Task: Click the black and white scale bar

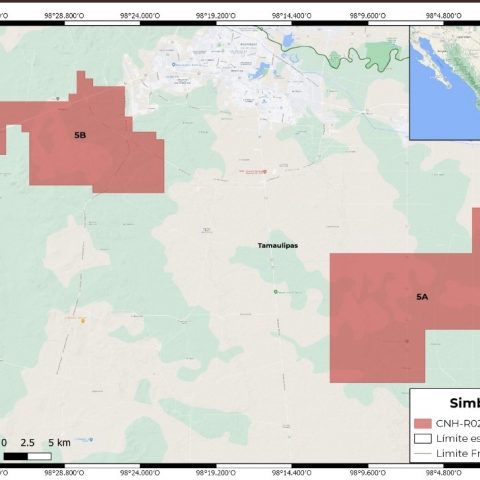Action: (x=28, y=456)
